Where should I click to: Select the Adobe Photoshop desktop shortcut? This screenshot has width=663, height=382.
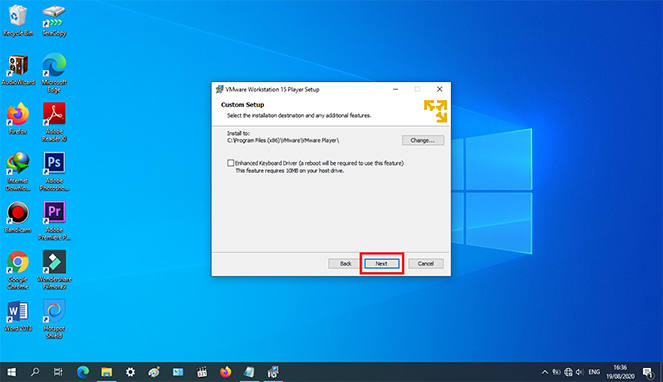coord(54,171)
